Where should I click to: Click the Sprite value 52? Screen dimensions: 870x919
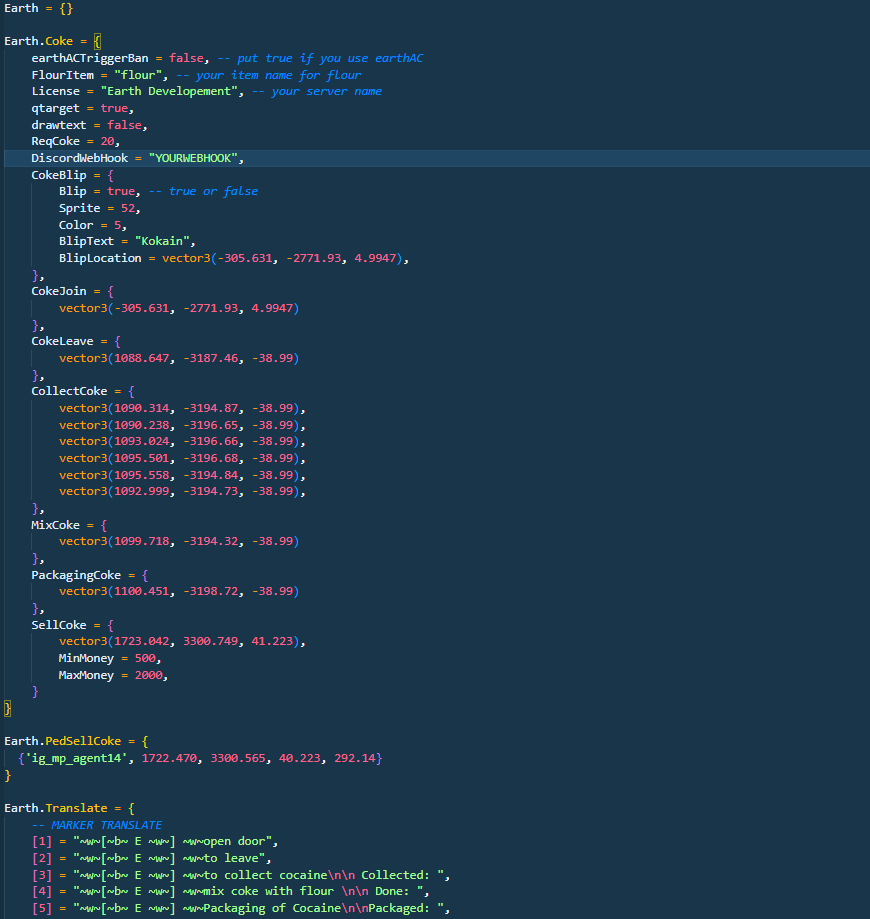pos(128,208)
